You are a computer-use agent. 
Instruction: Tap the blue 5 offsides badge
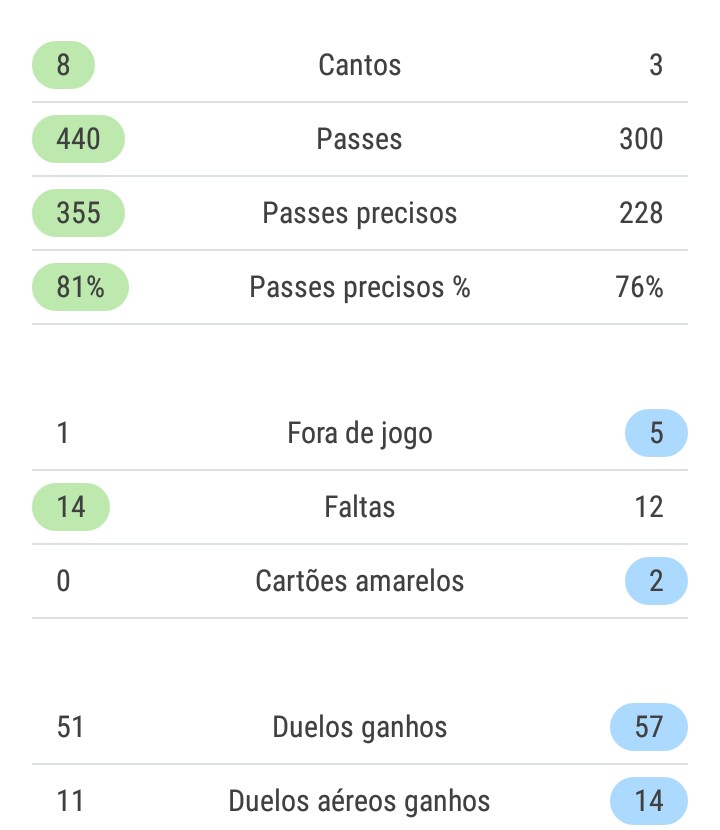656,434
